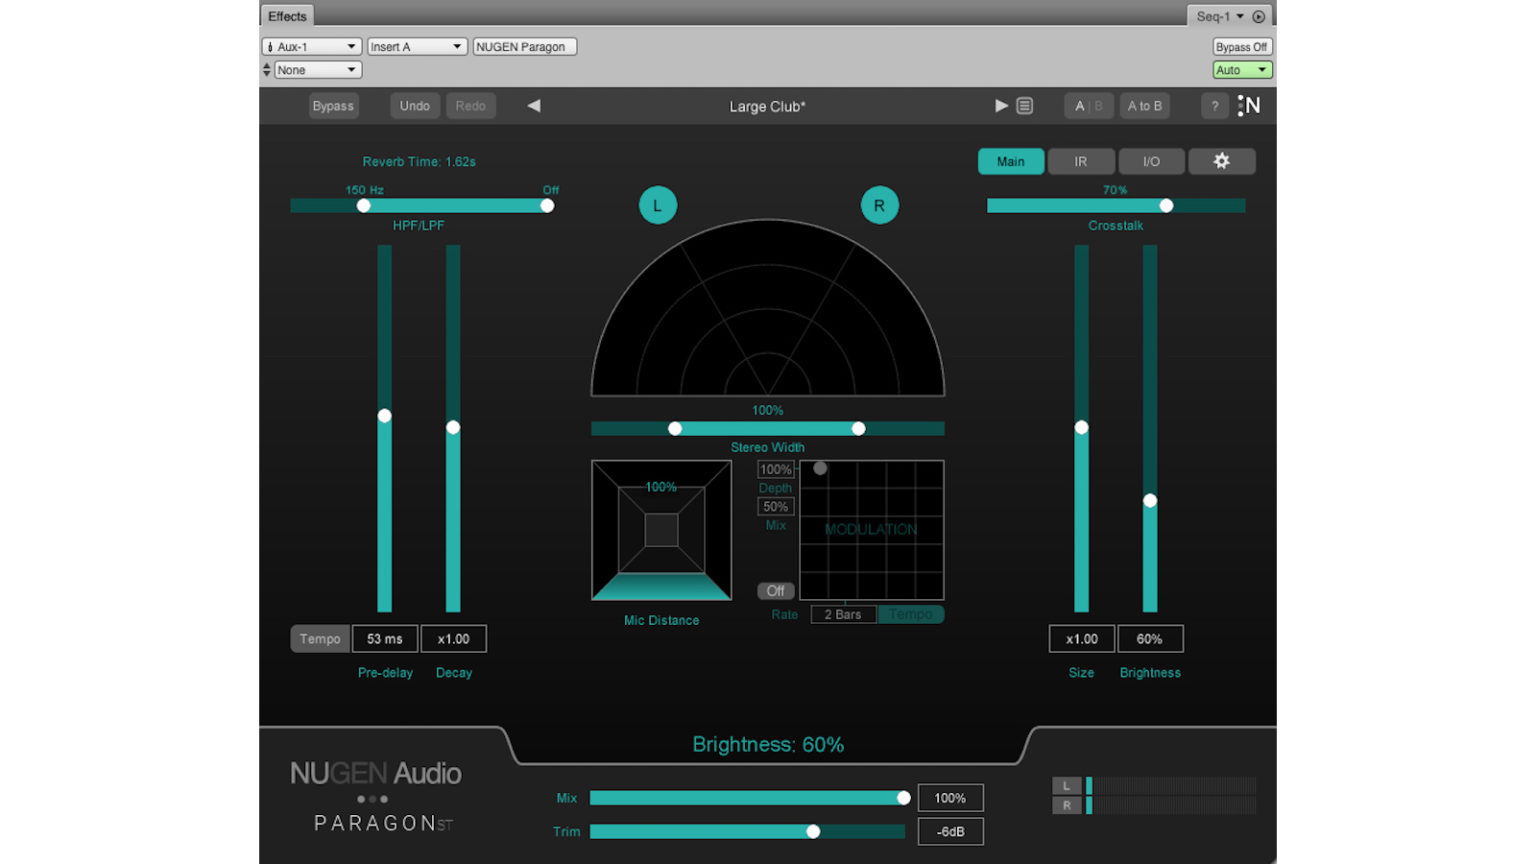Enable Tempo sync for Pre-delay
The height and width of the screenshot is (864, 1536).
tap(319, 638)
